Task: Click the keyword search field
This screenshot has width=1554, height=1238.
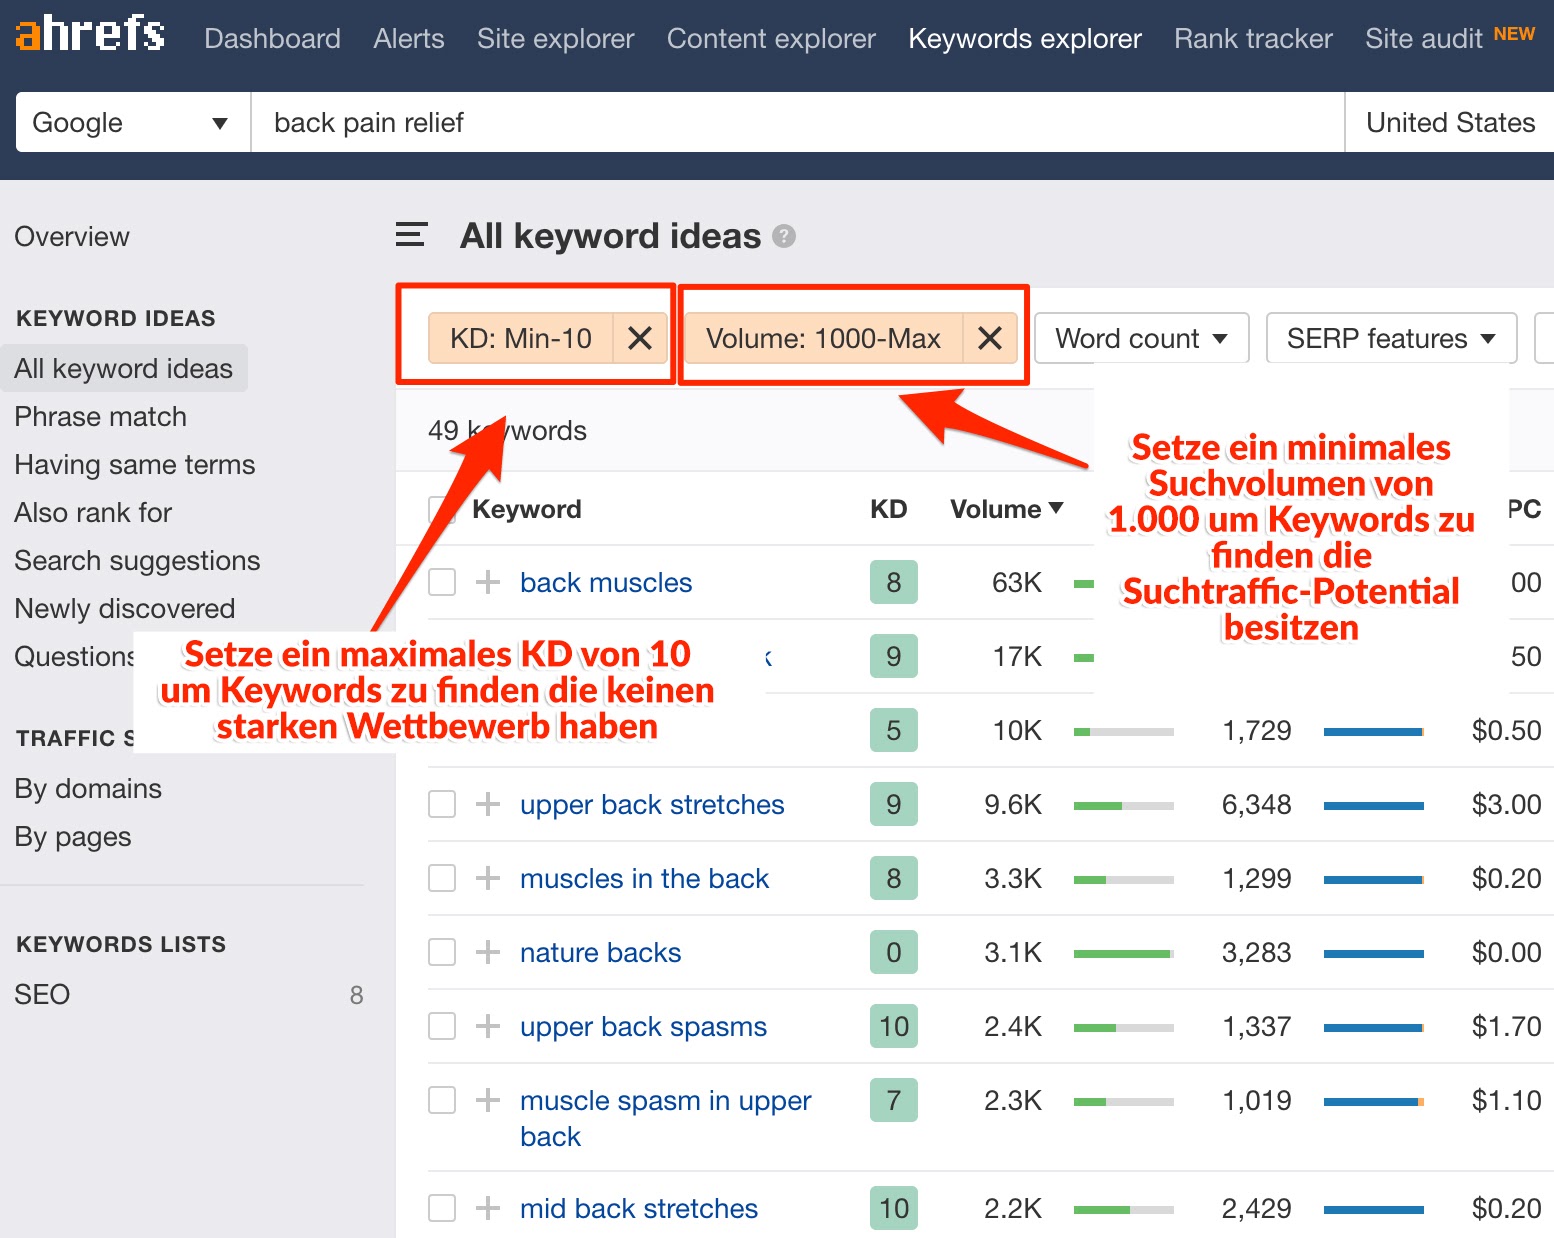Action: tap(796, 123)
